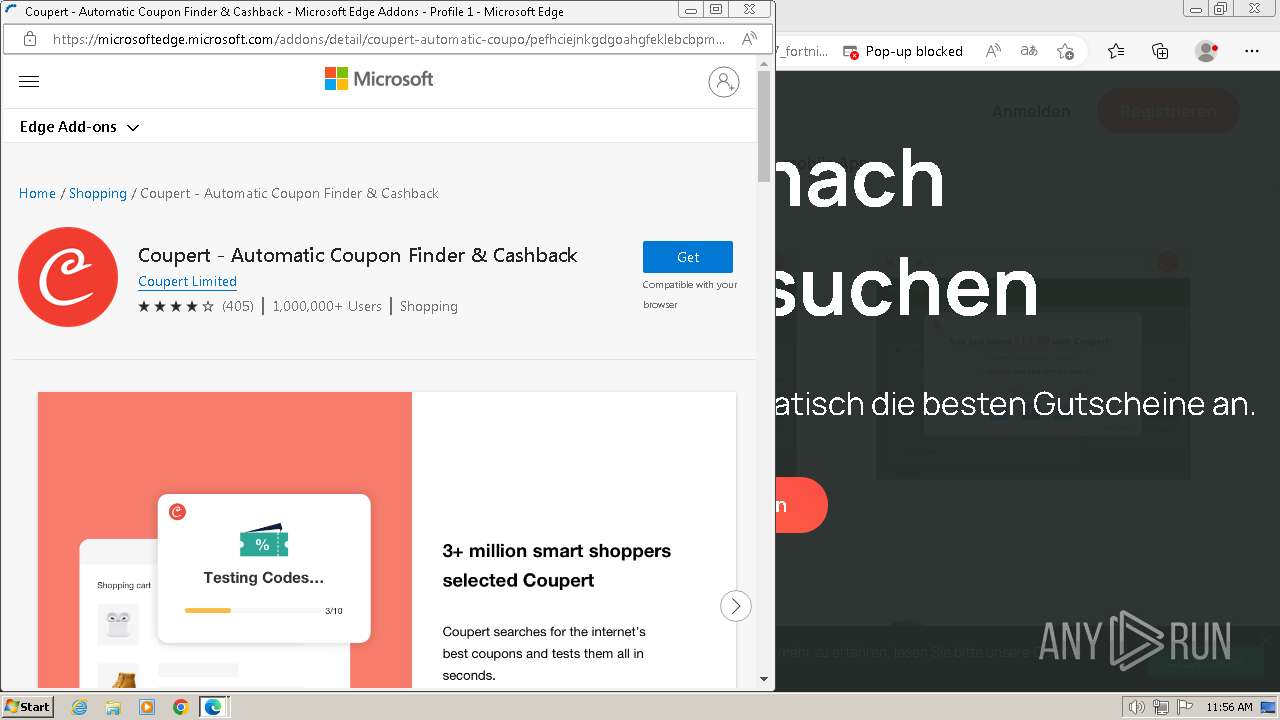This screenshot has width=1280, height=720.
Task: Click the Shopping category label beside users
Action: click(x=429, y=307)
